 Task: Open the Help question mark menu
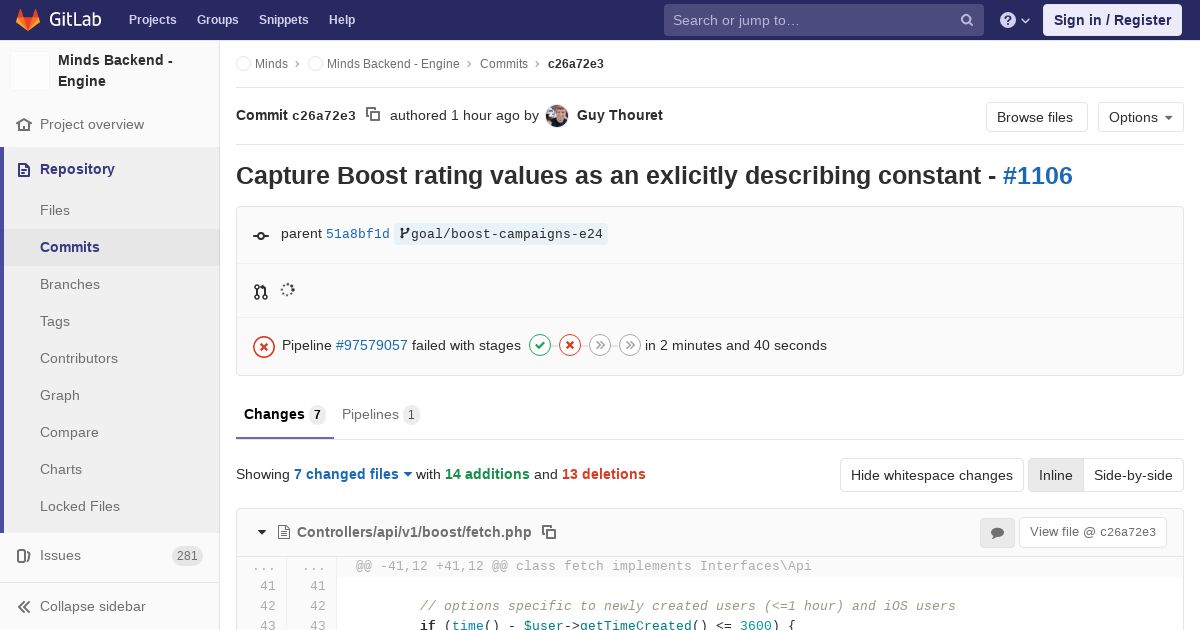pos(1014,20)
